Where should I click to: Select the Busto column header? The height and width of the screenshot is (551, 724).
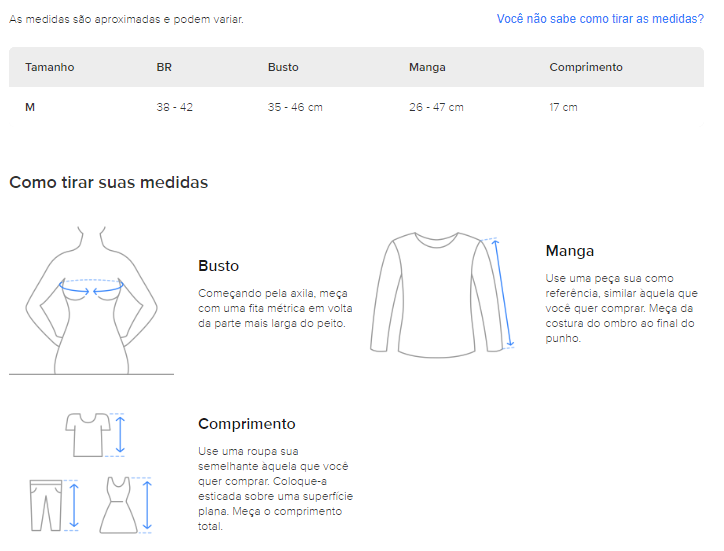click(x=283, y=67)
